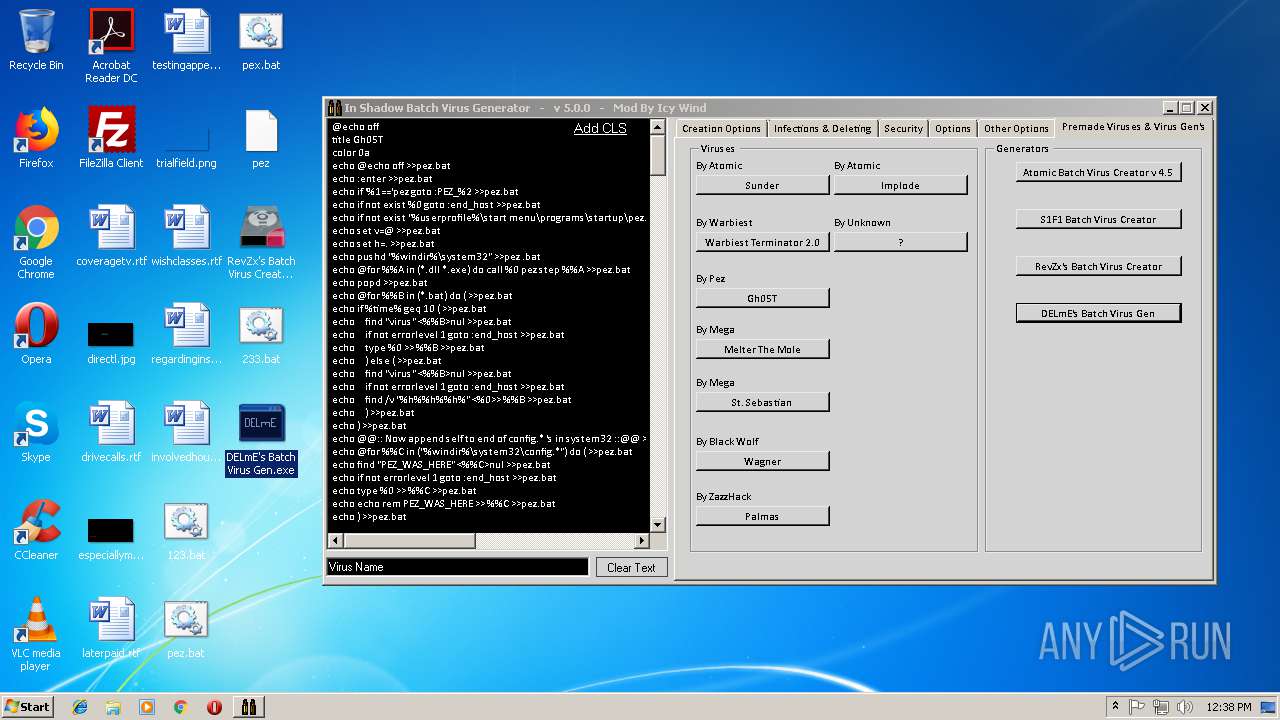Open VLC media player shortcut
This screenshot has width=1280, height=720.
[x=36, y=634]
